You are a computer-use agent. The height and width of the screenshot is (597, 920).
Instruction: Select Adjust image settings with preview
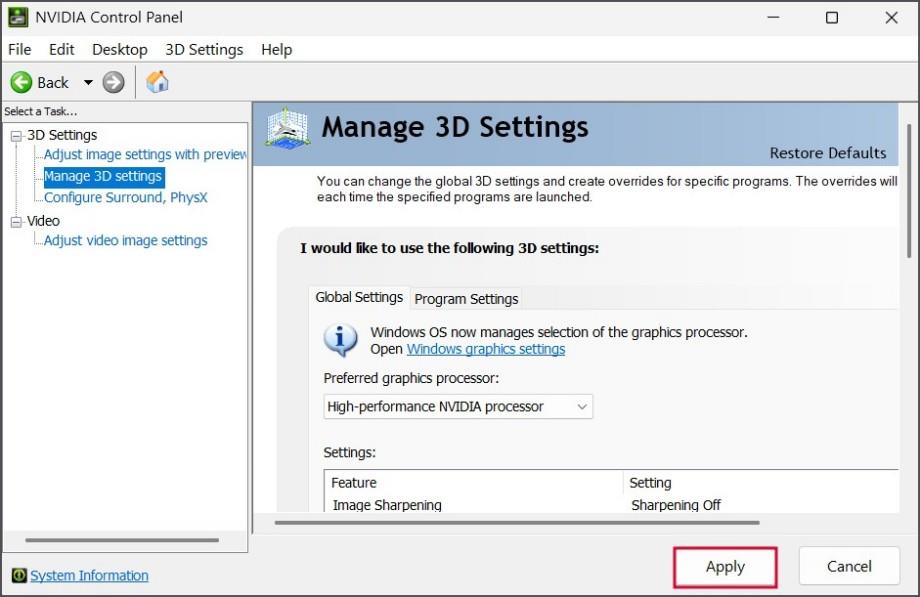(x=145, y=154)
